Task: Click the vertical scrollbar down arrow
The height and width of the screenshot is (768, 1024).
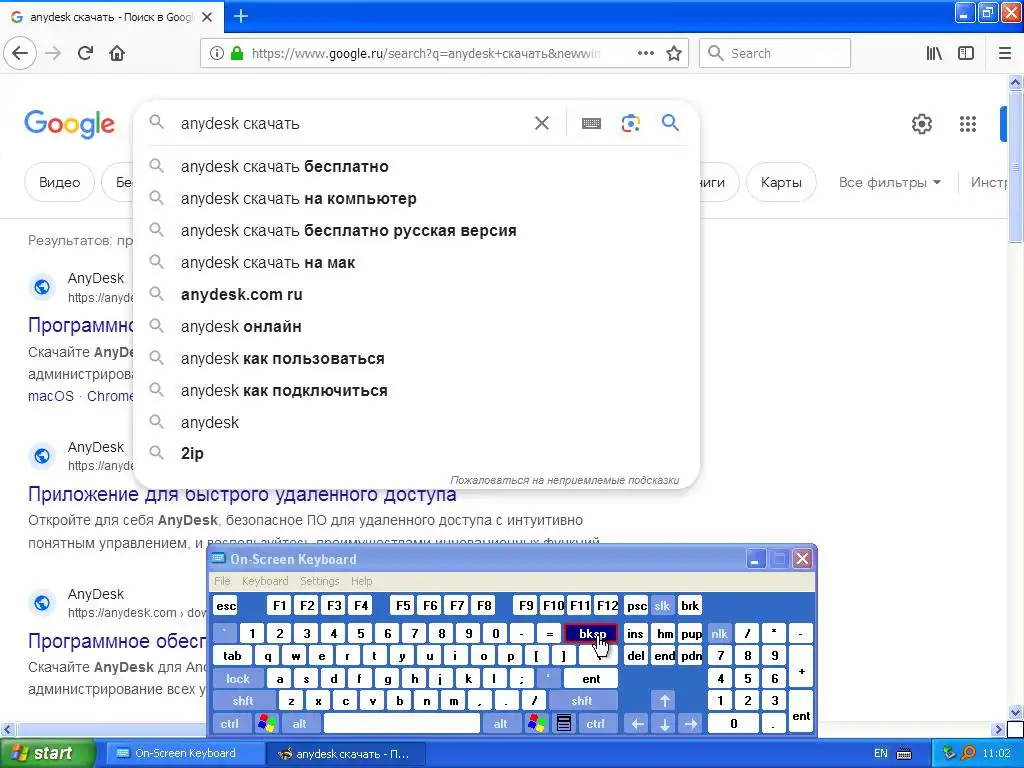Action: coord(1015,712)
